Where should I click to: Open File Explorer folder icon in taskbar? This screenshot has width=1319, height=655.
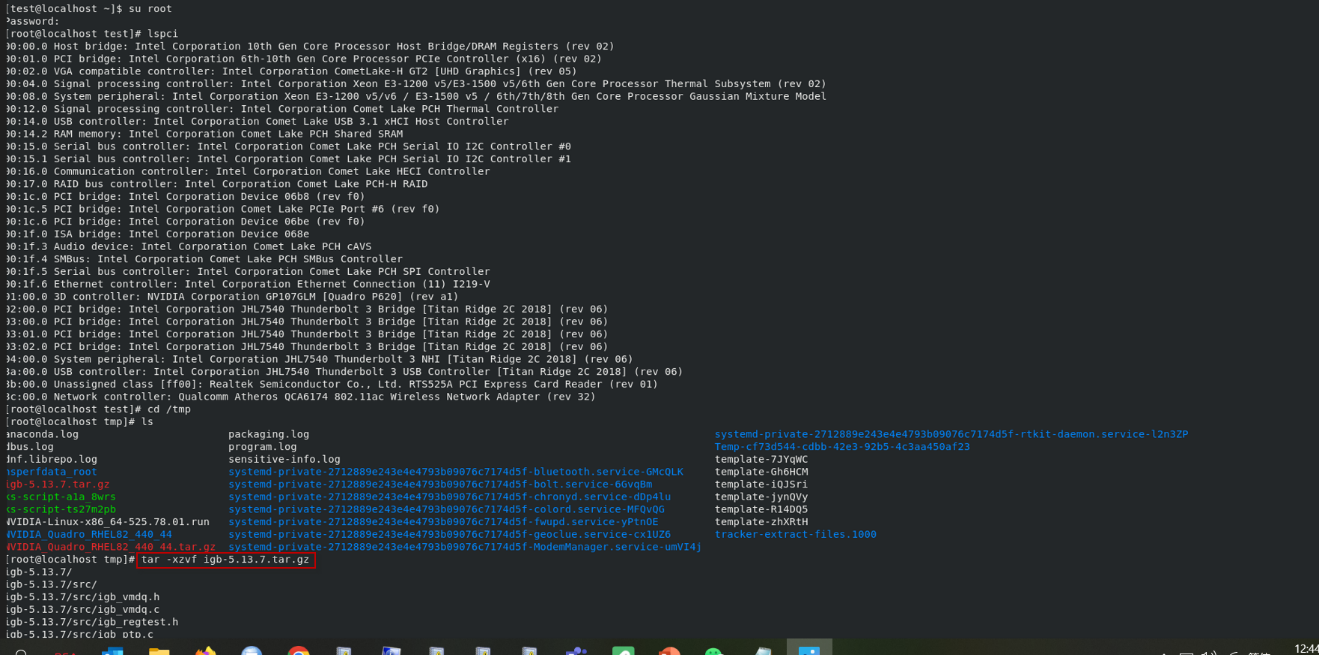pos(159,651)
